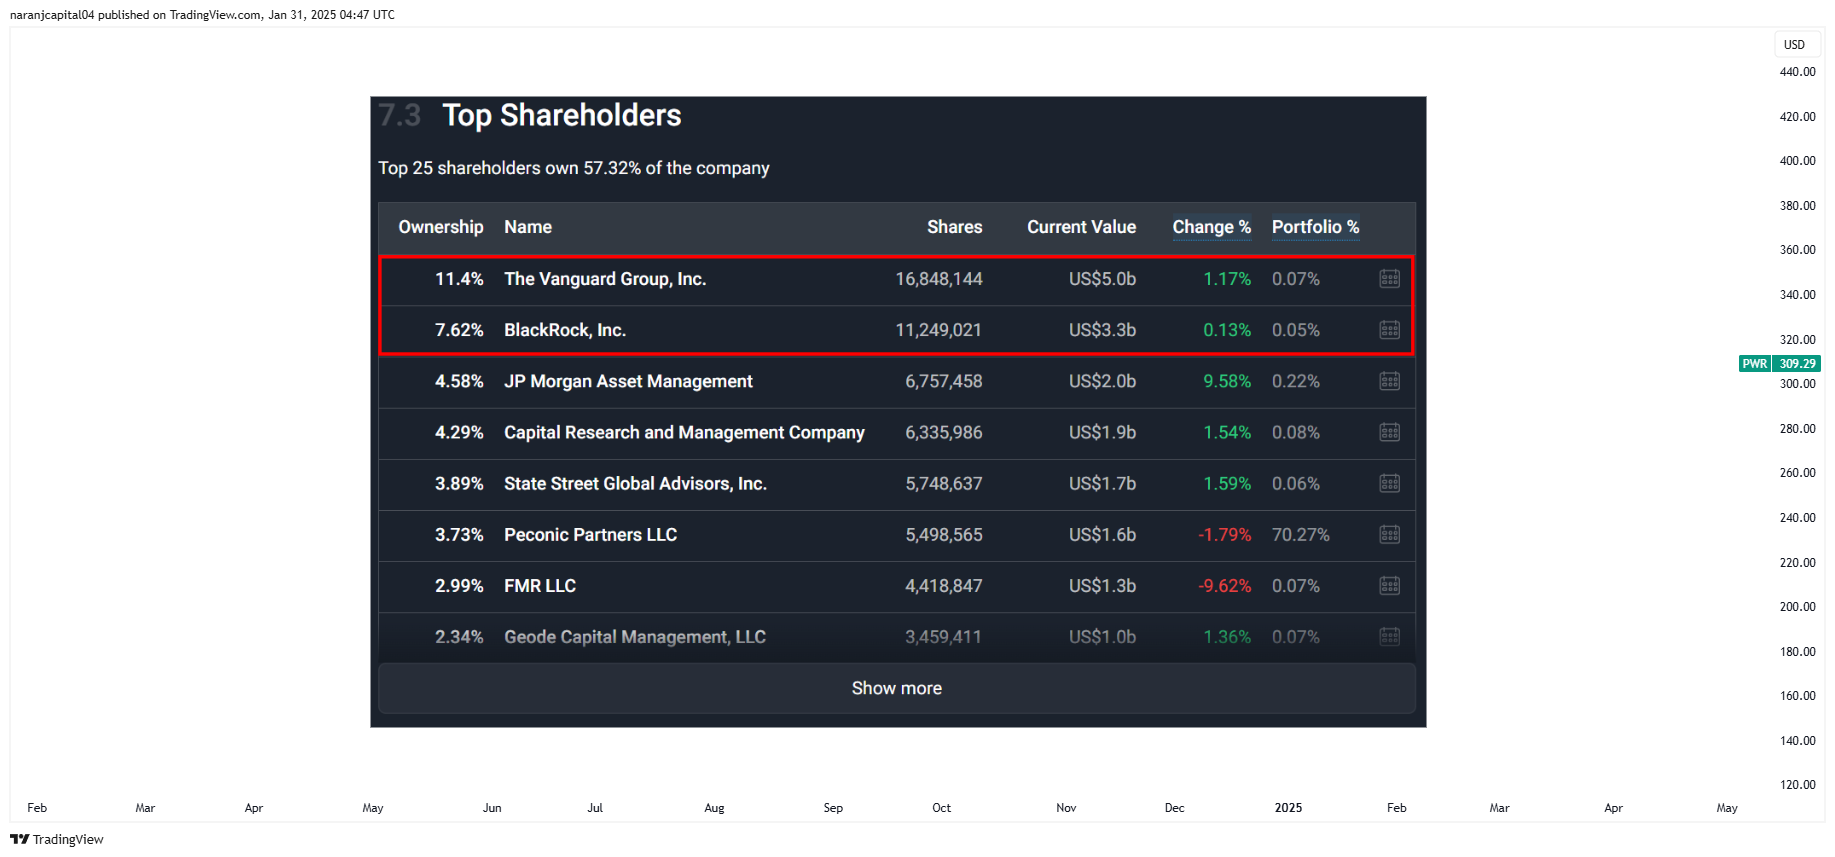Click the Current Value column header
1835x857 pixels.
click(1081, 227)
